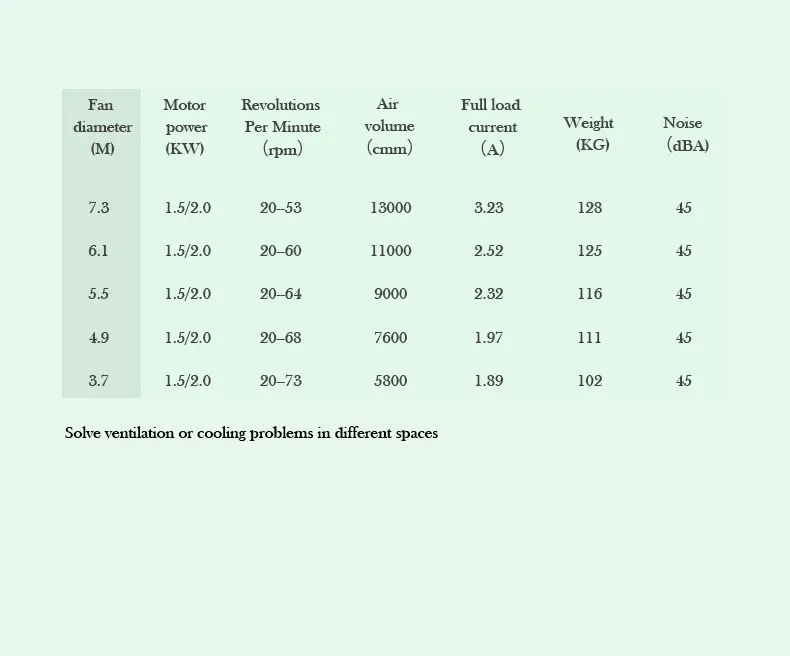Click the 102 weight value
Viewport: 790px width, 656px height.
(x=590, y=381)
